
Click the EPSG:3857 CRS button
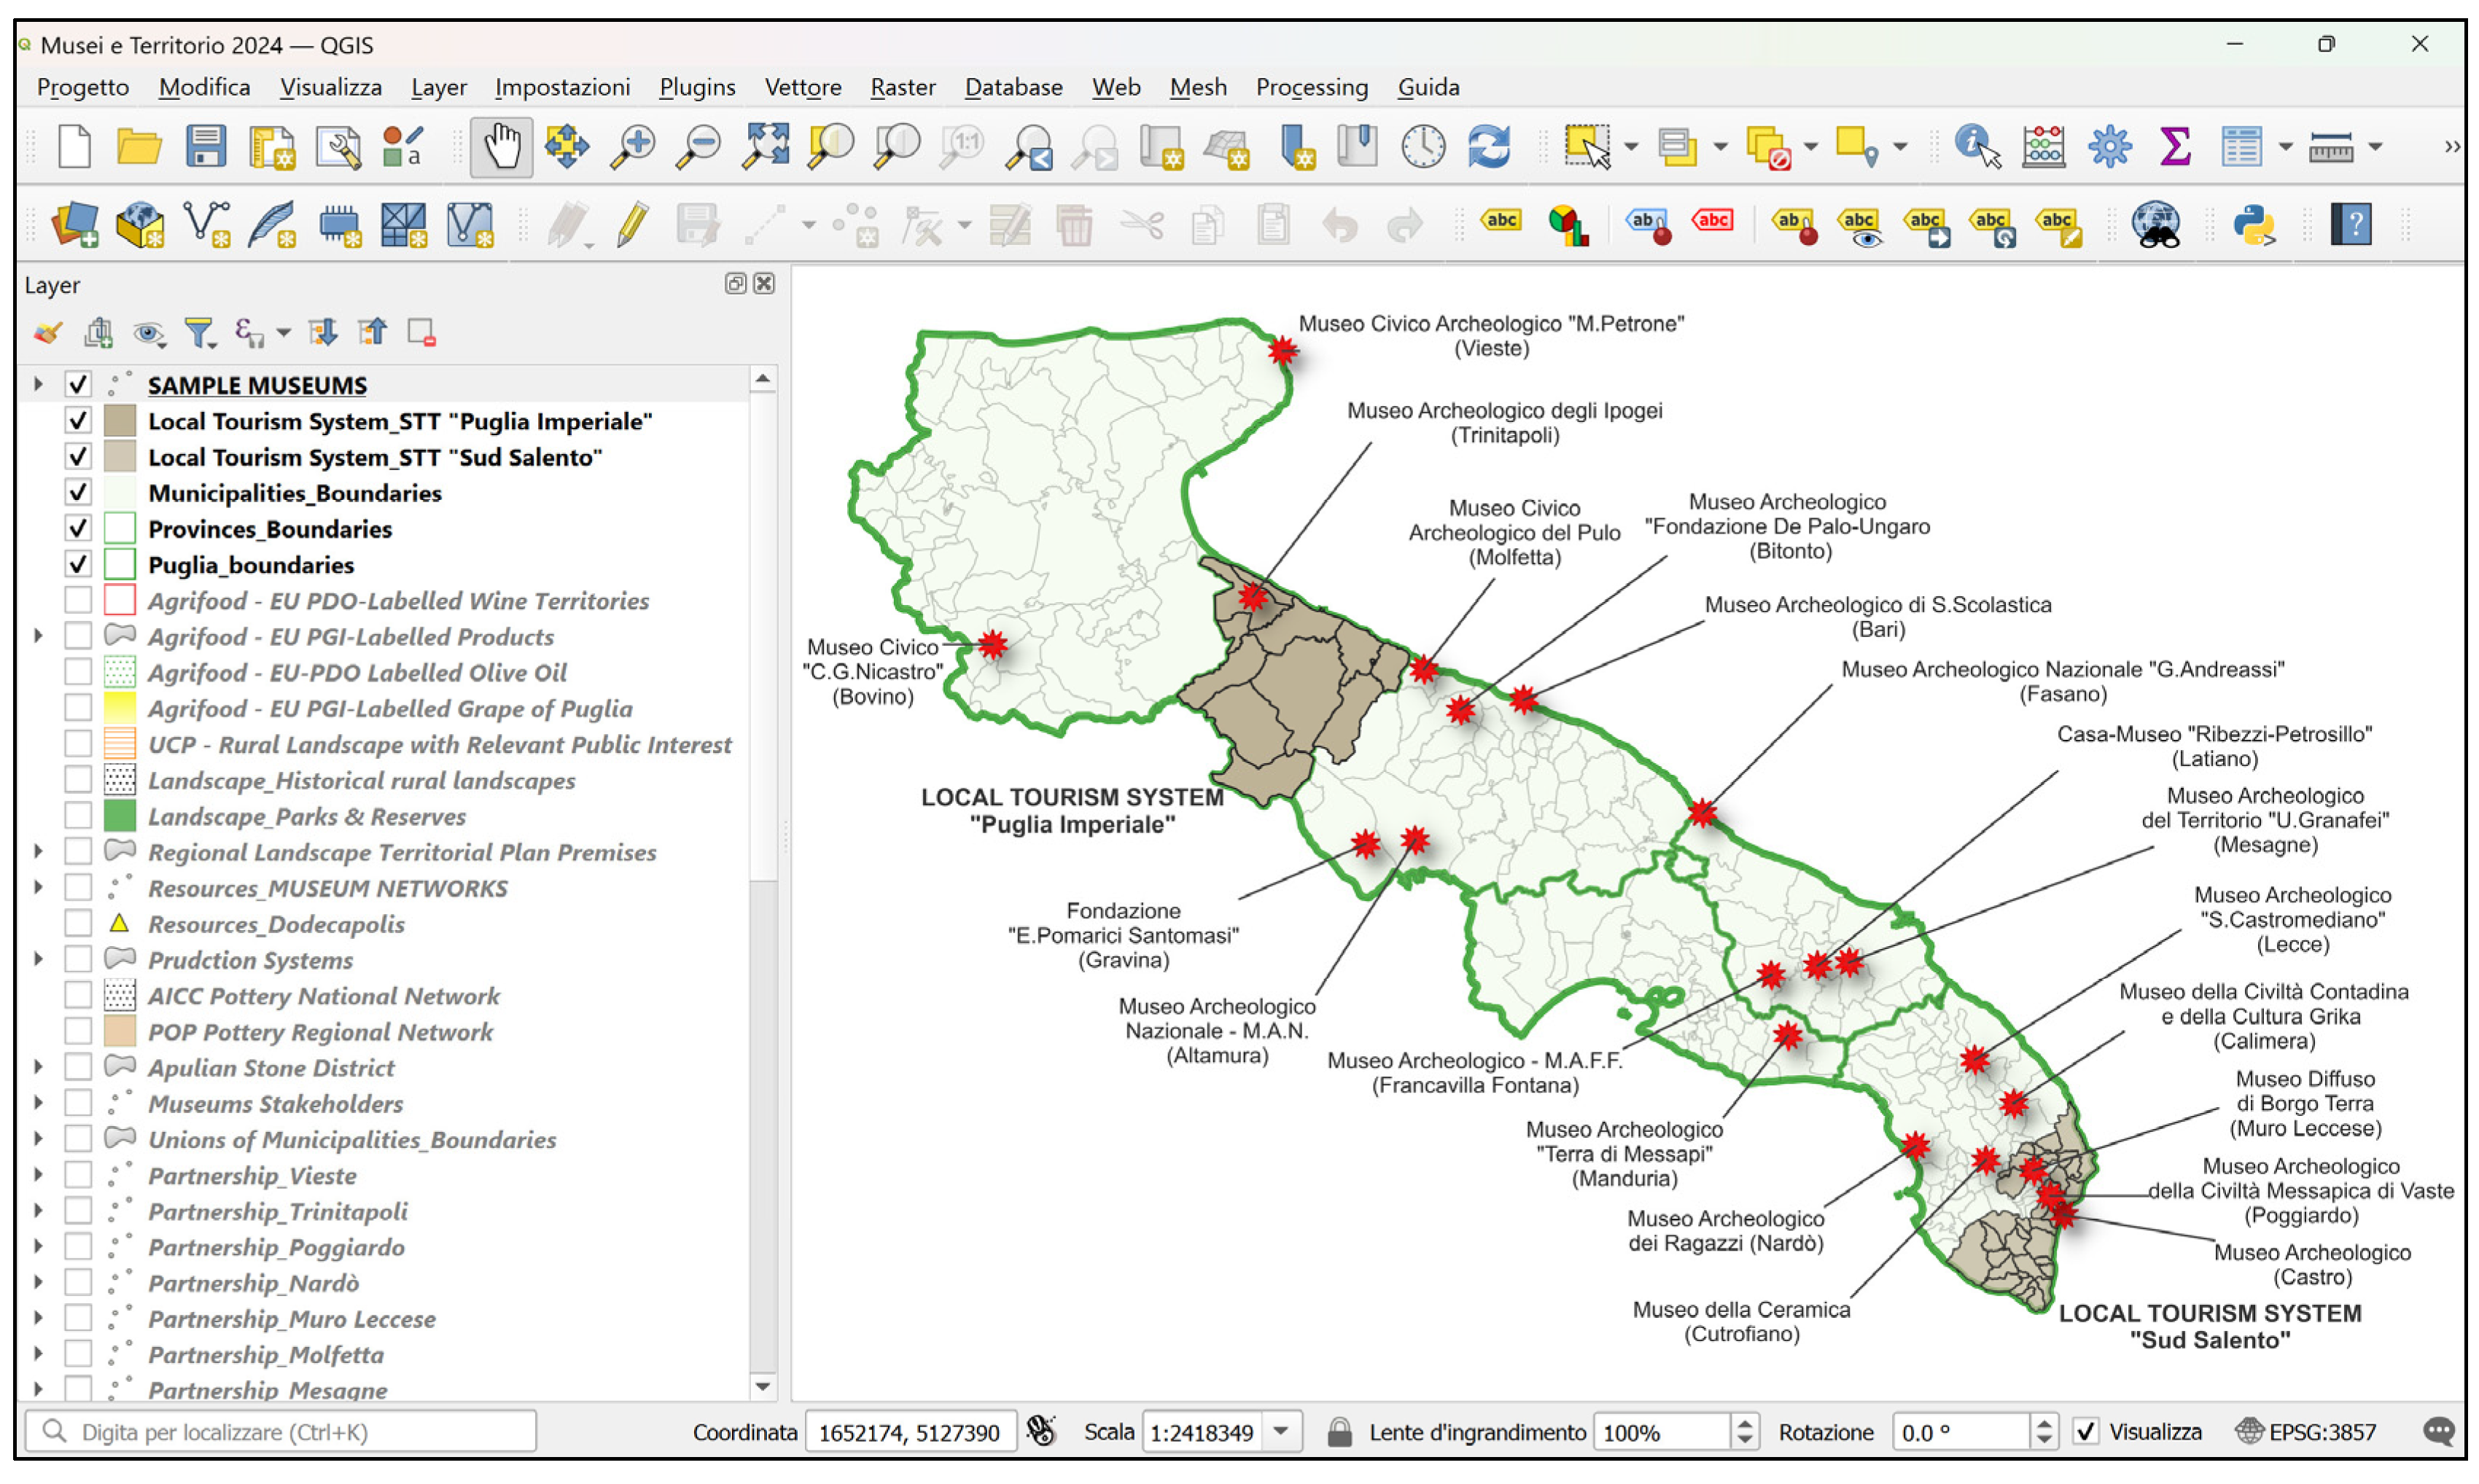click(x=2306, y=1432)
